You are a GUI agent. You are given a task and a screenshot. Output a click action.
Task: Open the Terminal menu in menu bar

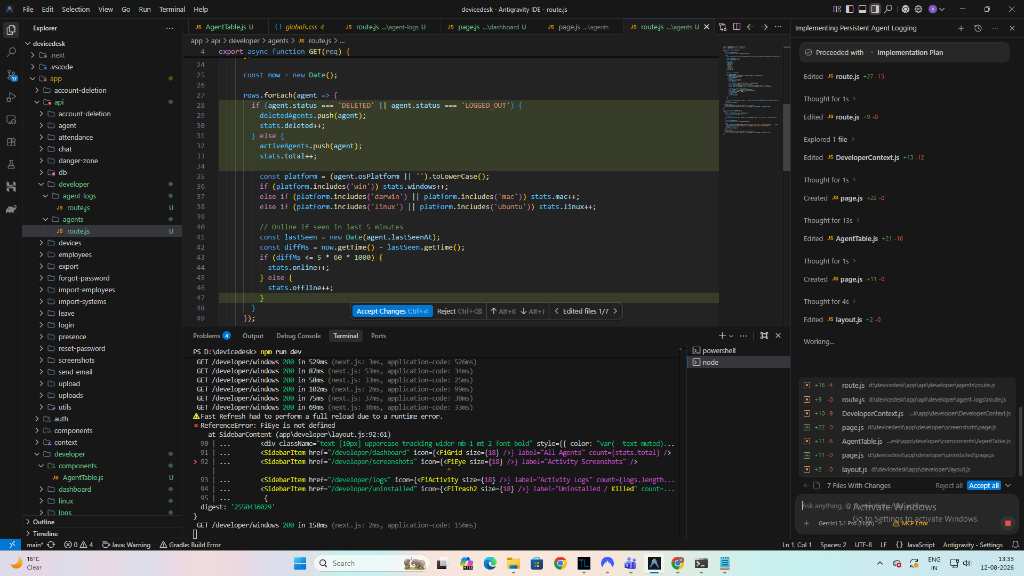pos(172,9)
